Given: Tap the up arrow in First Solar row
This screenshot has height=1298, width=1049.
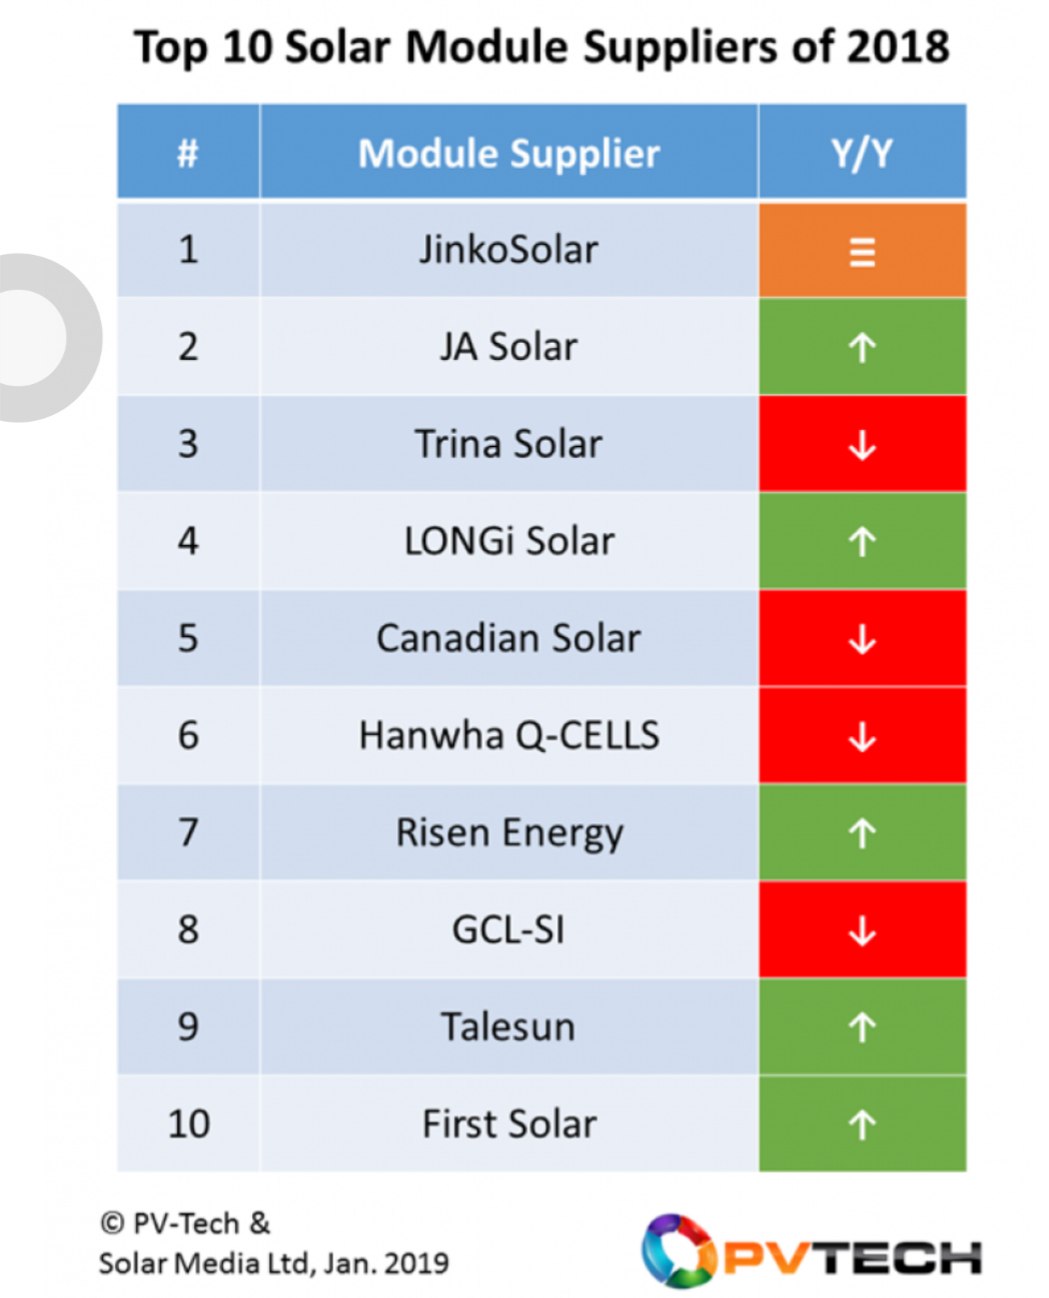Looking at the screenshot, I should pos(862,1124).
